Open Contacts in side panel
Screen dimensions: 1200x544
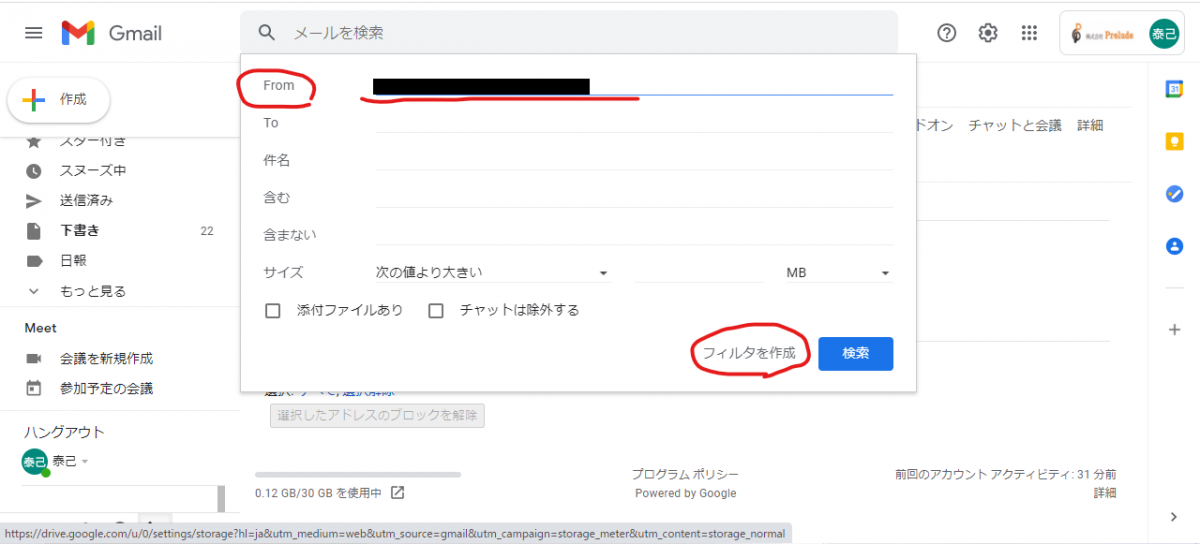[1175, 246]
